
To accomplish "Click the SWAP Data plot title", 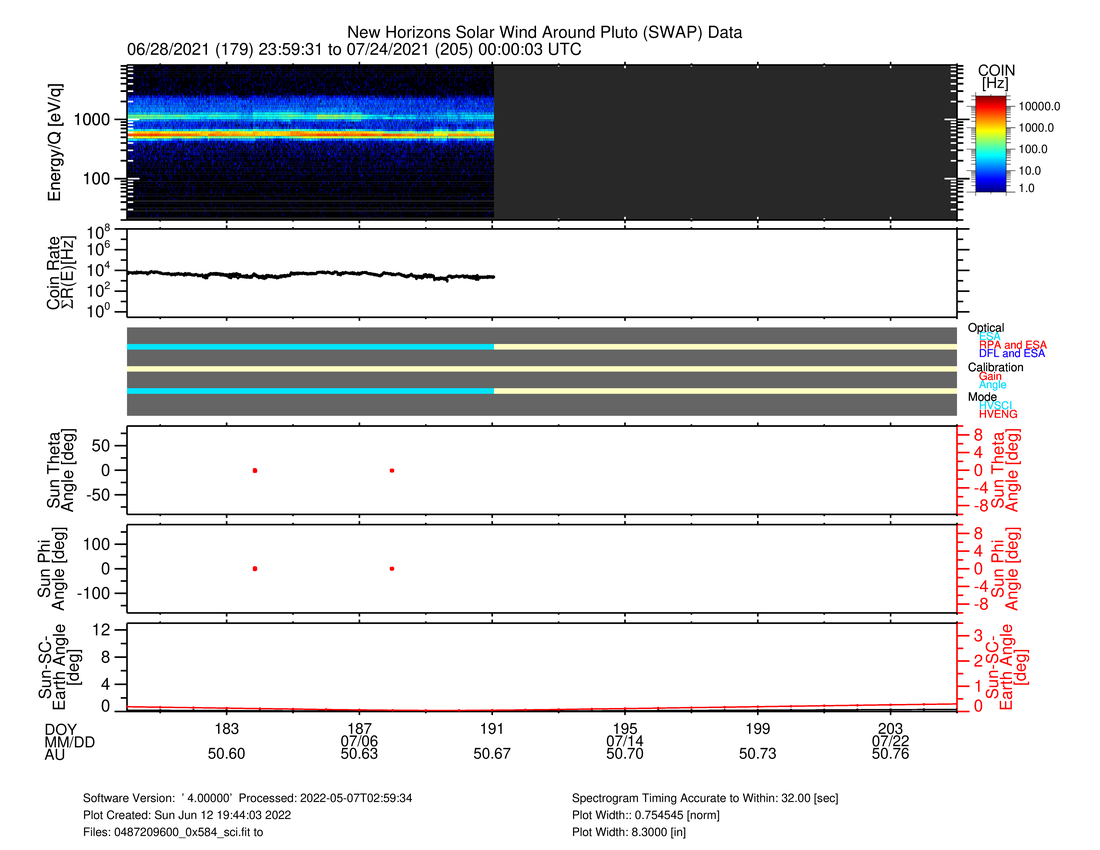I will pos(544,33).
